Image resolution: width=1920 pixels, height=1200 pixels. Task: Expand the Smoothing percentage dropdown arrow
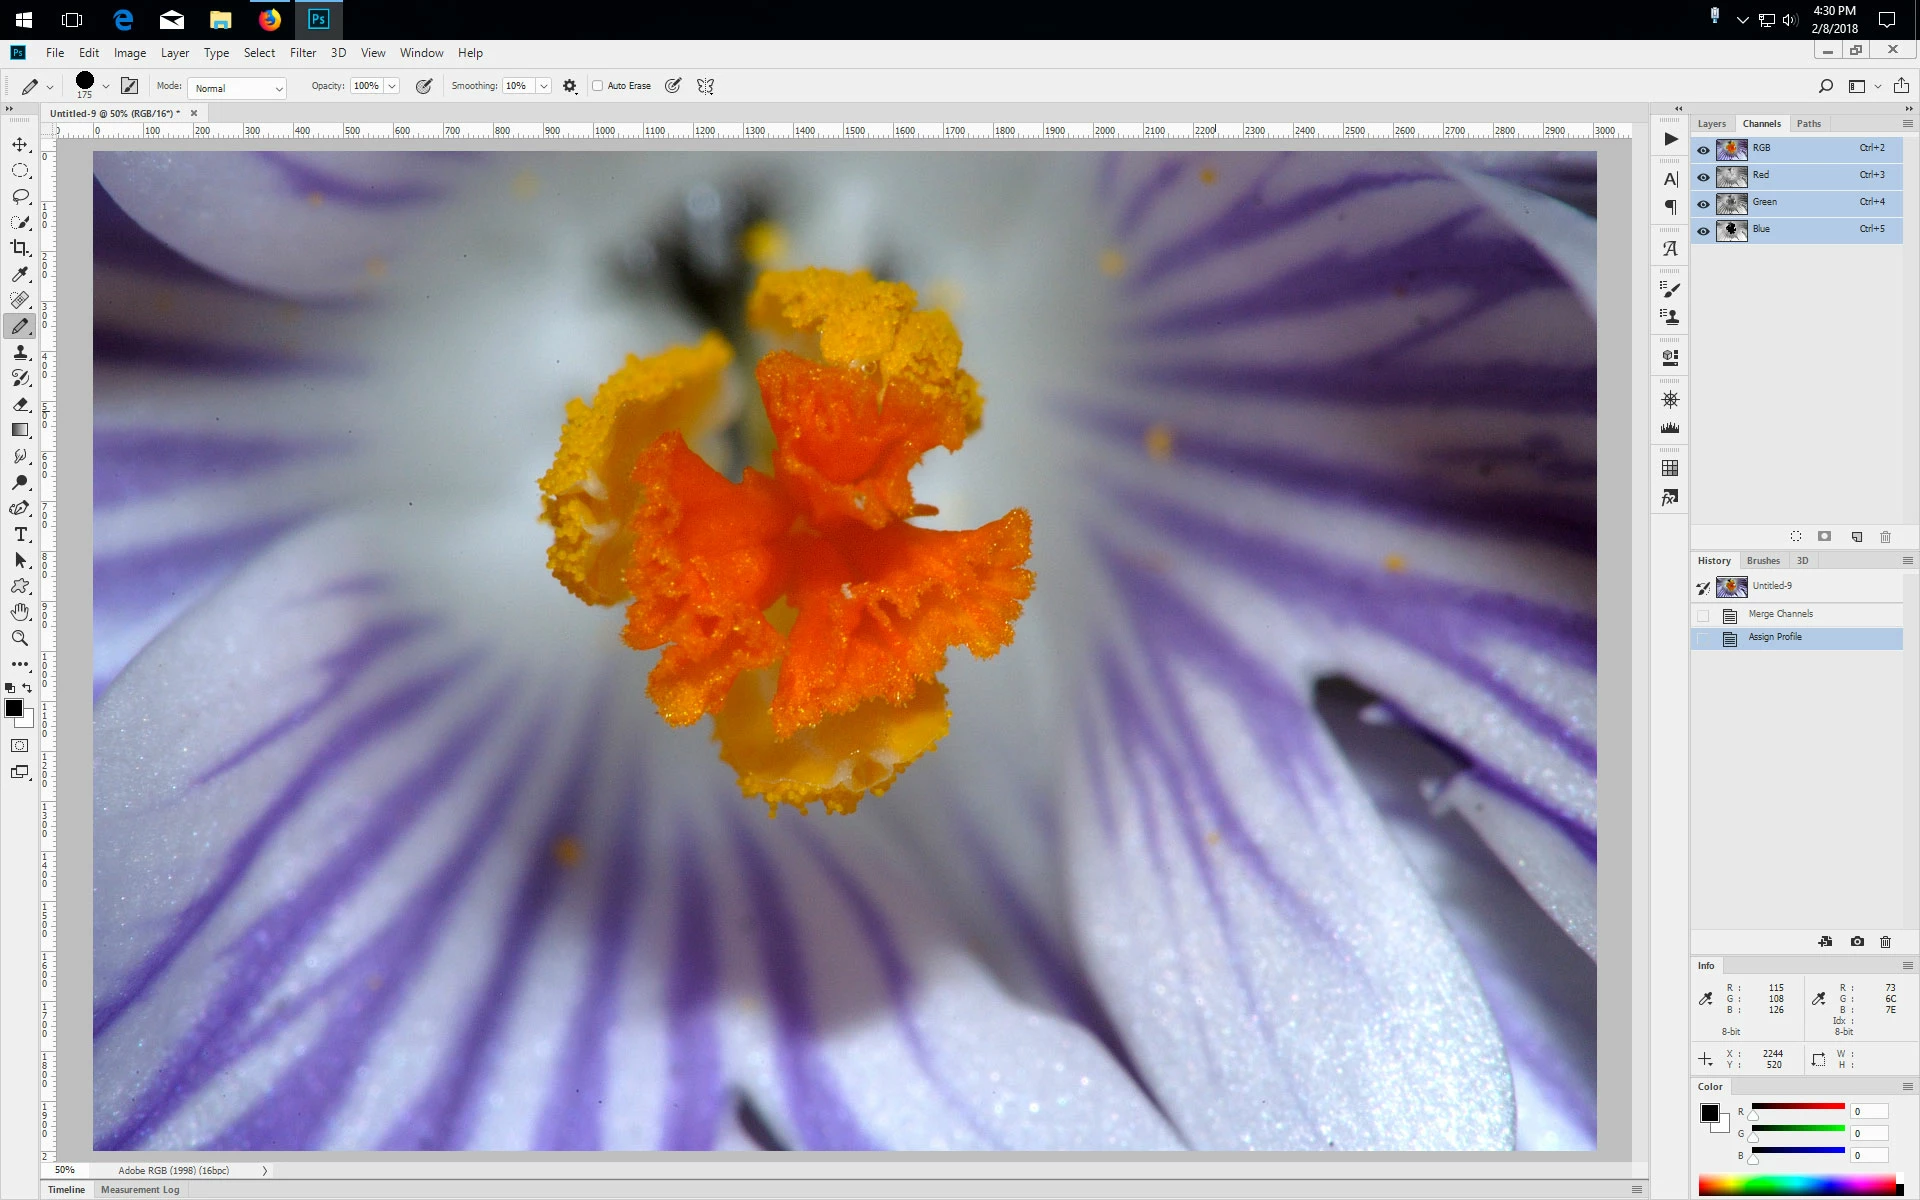(x=543, y=86)
